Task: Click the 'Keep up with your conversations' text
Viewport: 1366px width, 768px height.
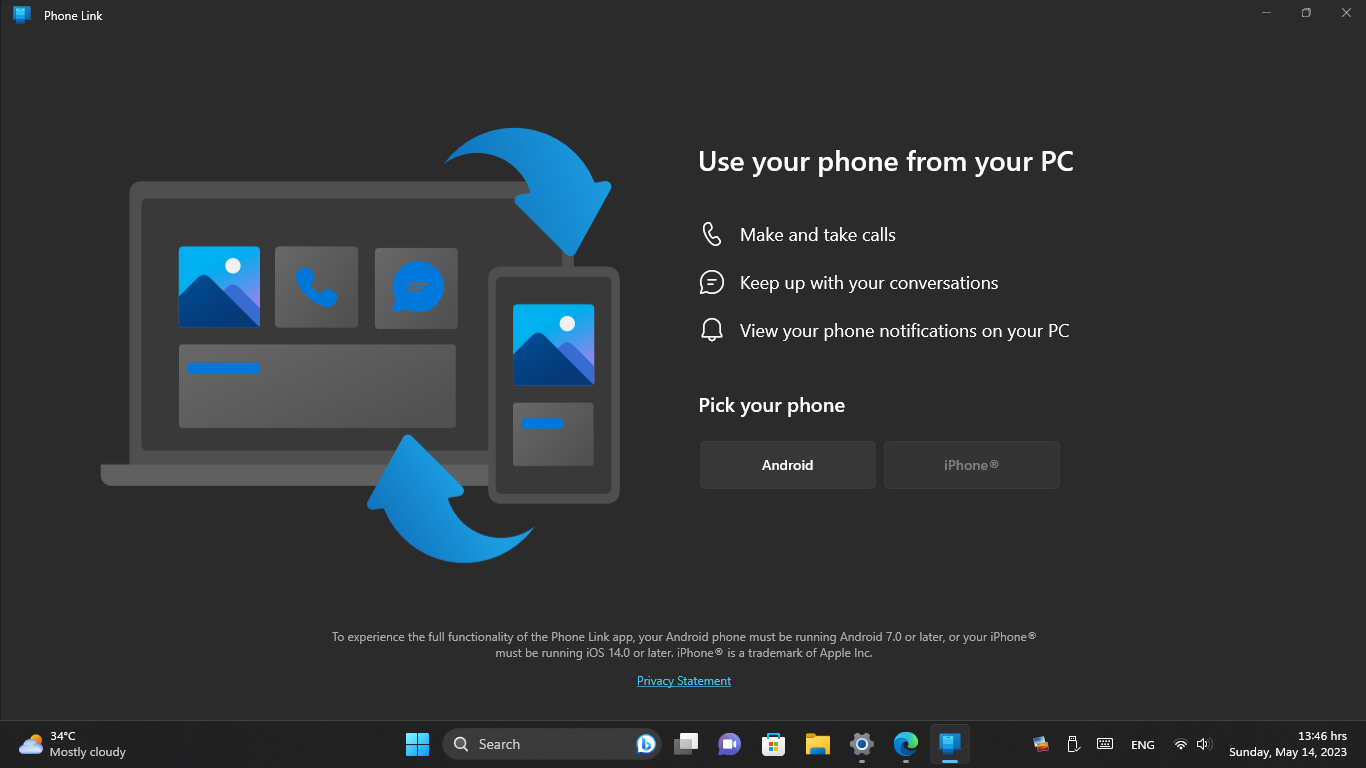Action: (x=869, y=283)
